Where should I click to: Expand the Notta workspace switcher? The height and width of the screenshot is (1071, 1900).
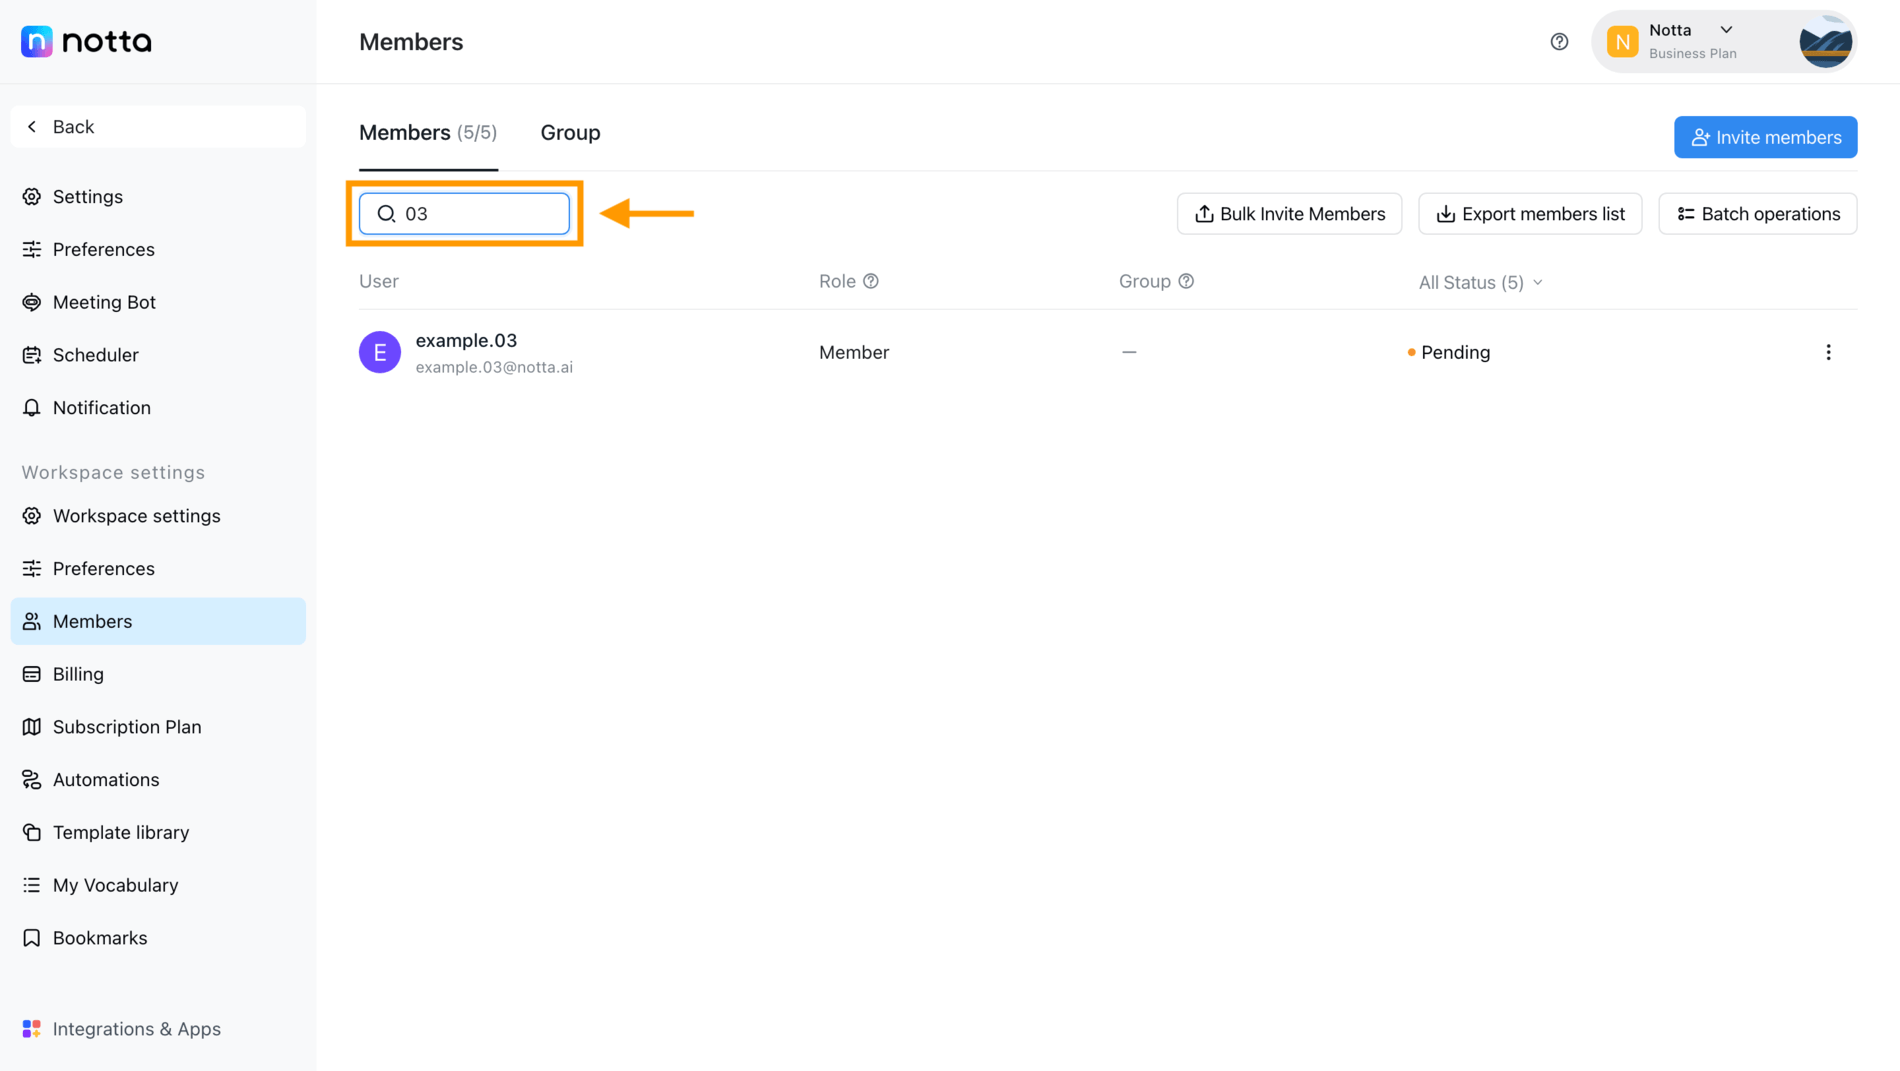coord(1727,30)
